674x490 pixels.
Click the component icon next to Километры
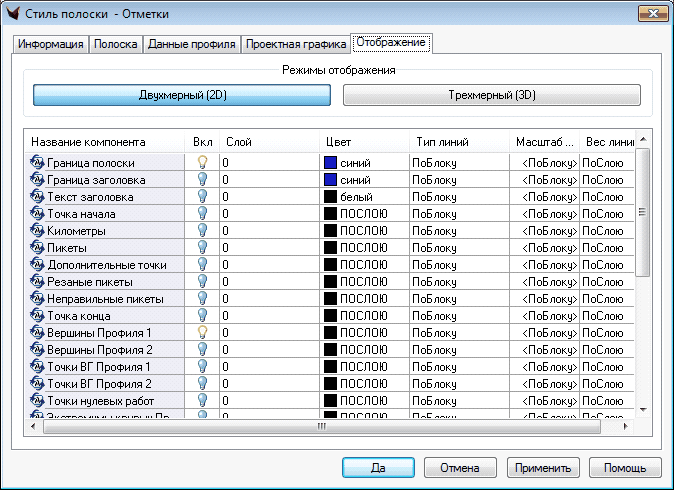pos(38,230)
